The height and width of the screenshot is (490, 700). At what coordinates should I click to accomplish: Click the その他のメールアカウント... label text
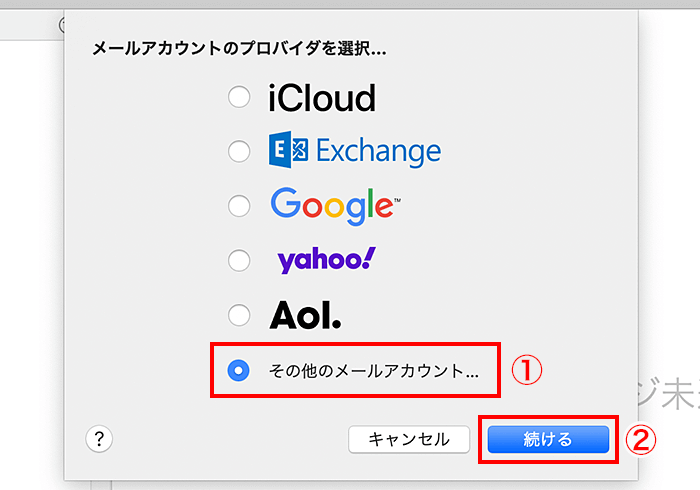374,371
